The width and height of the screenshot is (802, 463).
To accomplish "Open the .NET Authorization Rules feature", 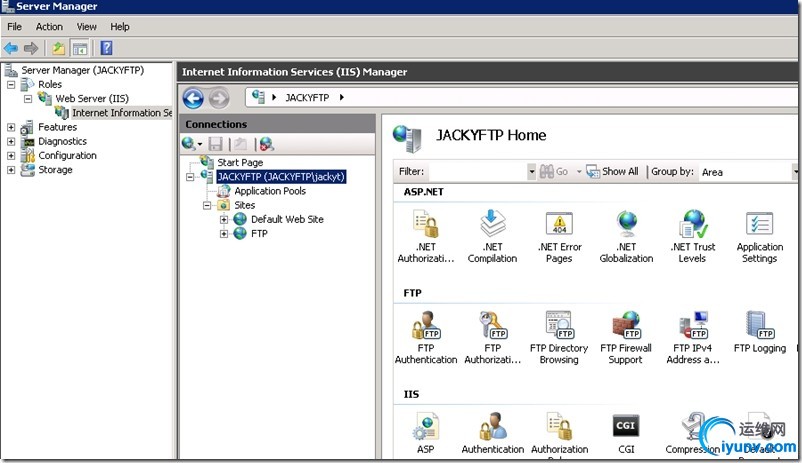I will 426,236.
